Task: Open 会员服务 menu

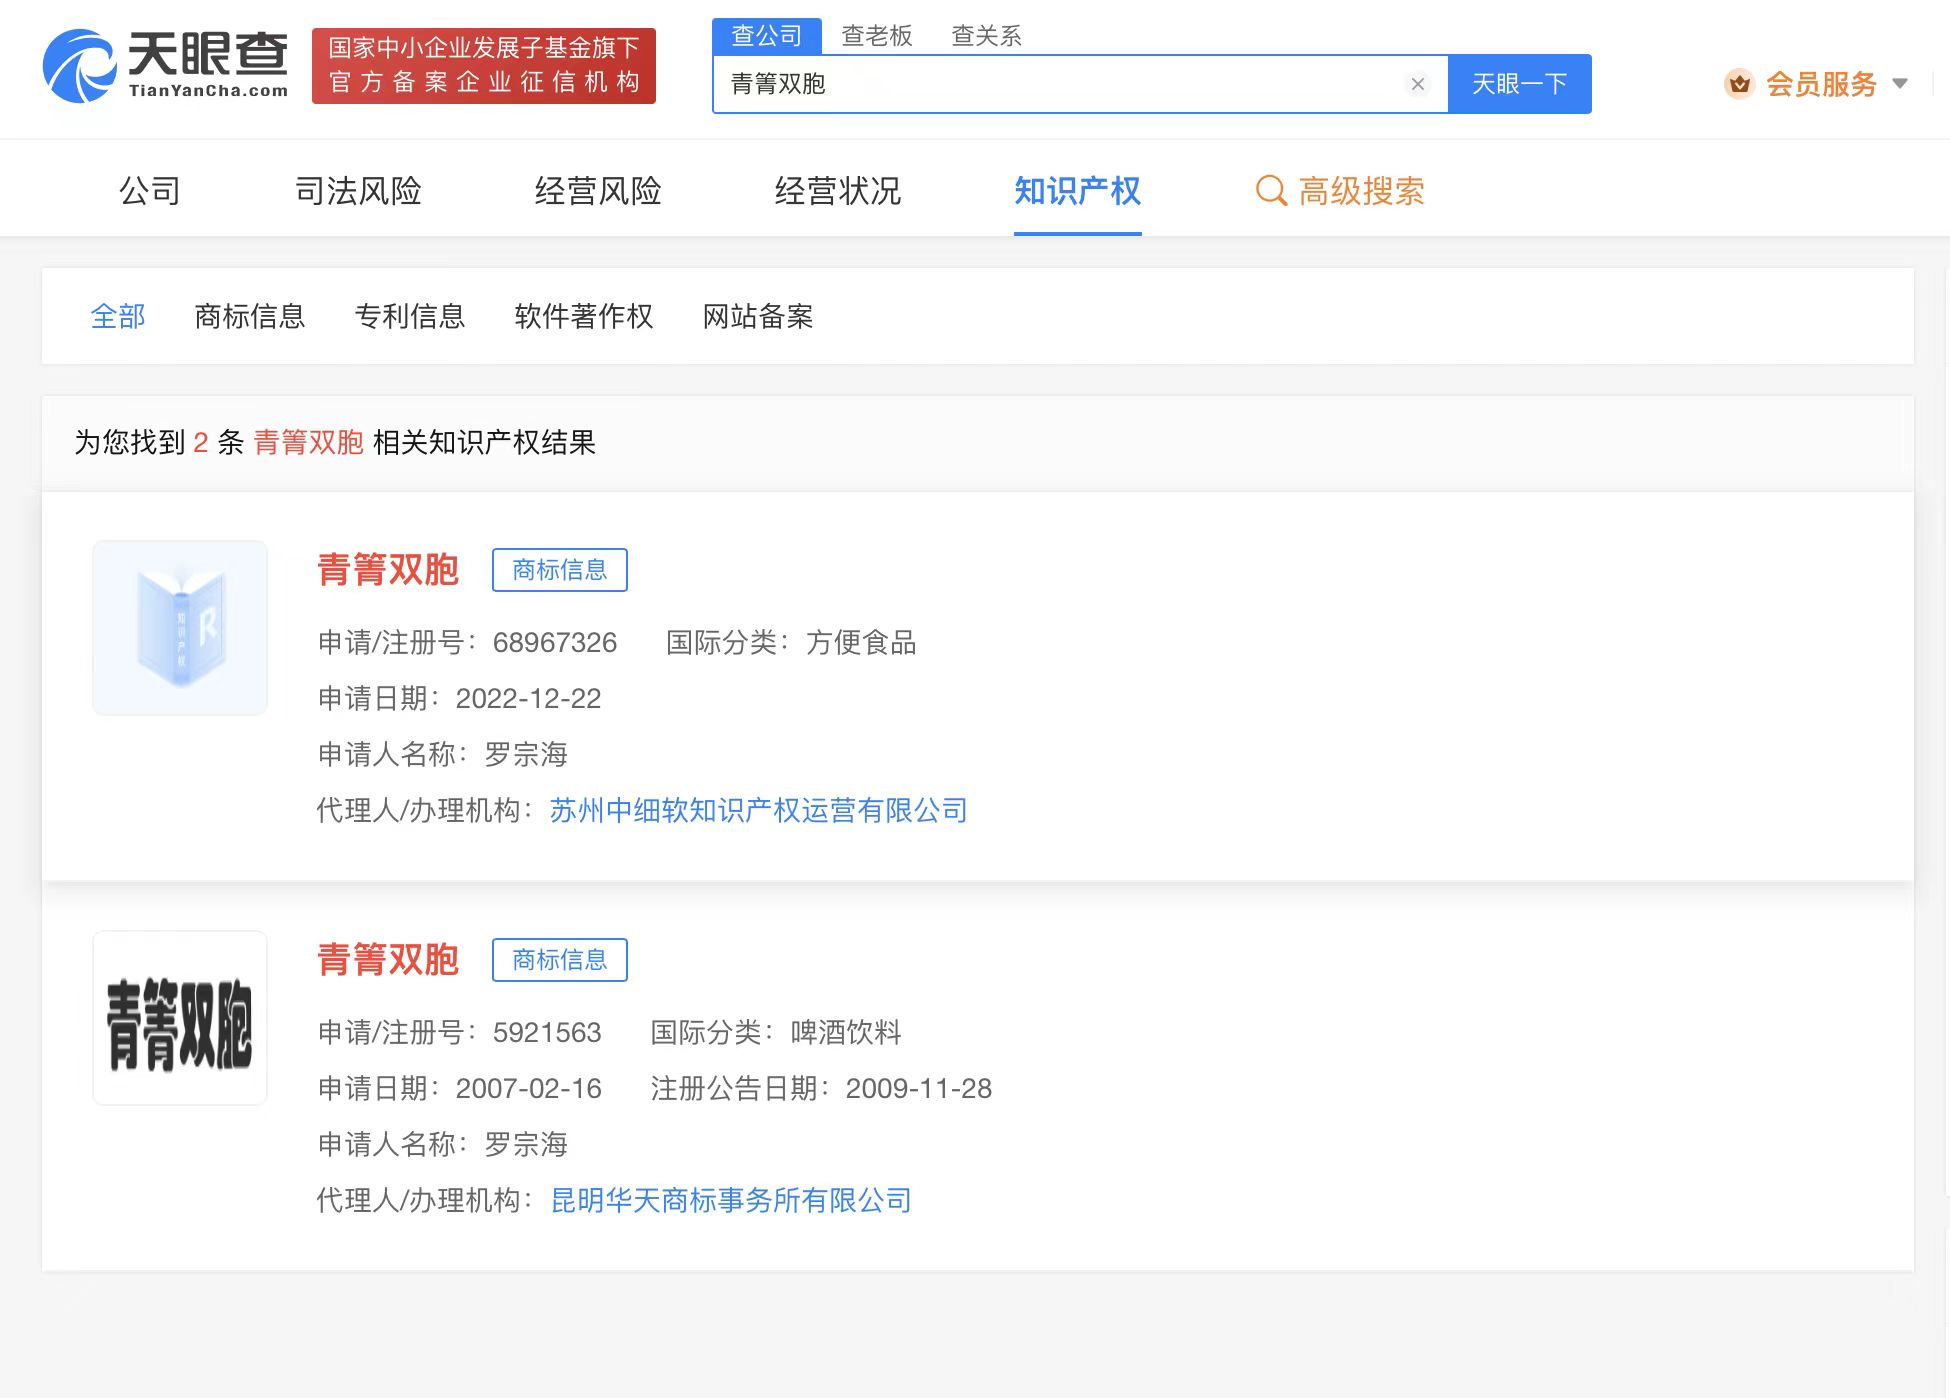Action: pyautogui.click(x=1821, y=84)
